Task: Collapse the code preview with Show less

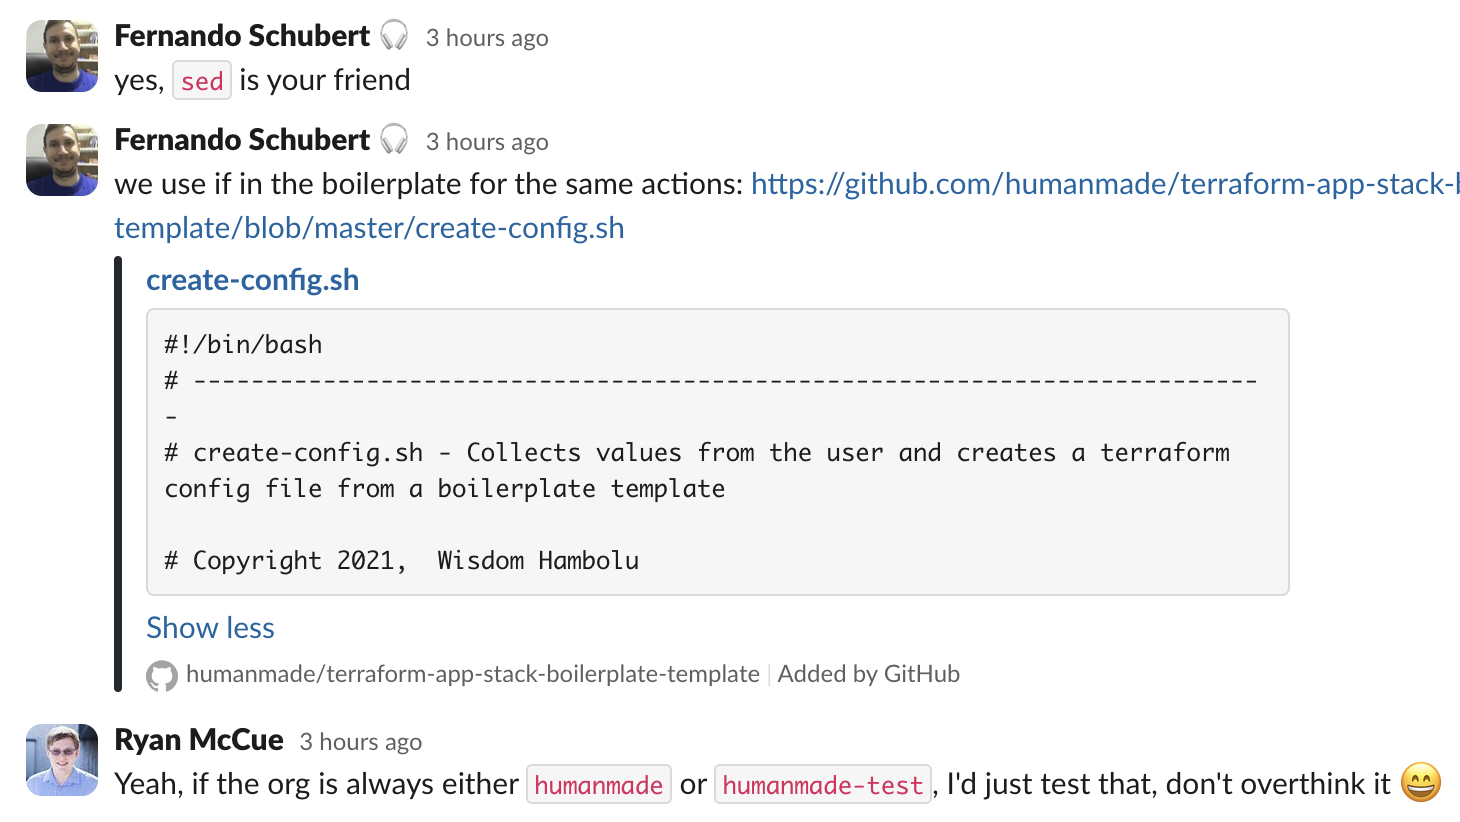Action: point(210,628)
